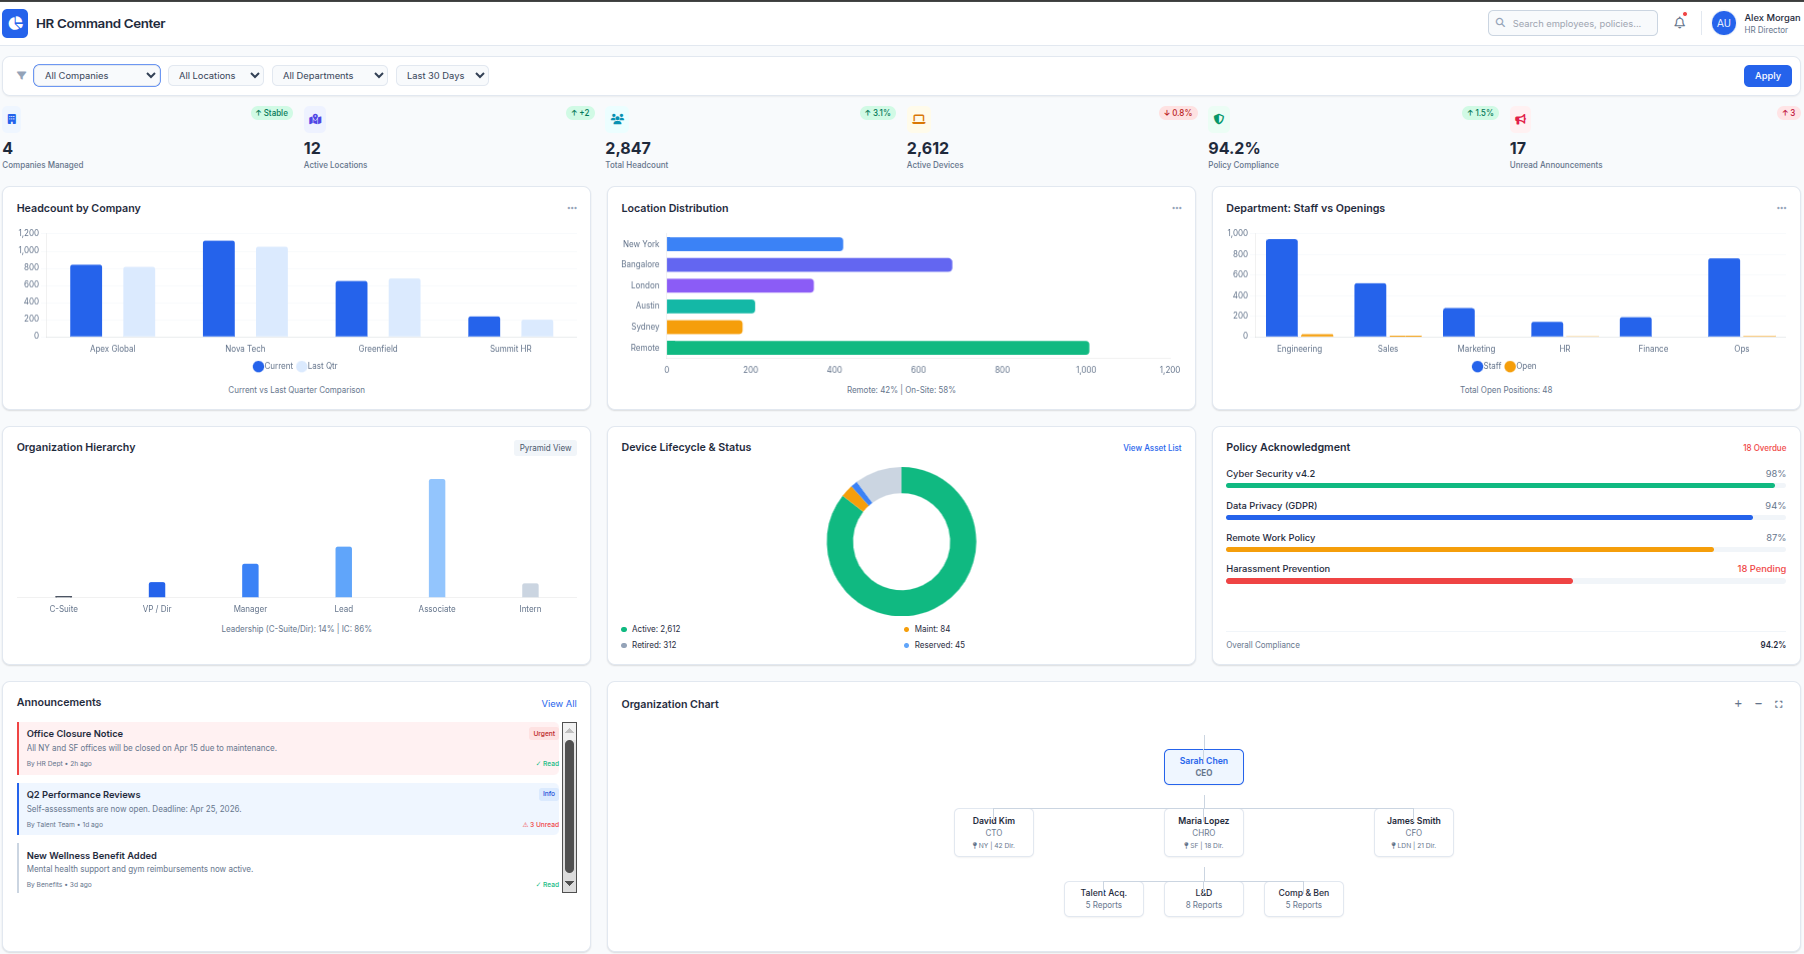Open the Last 30 Days dropdown
Image resolution: width=1804 pixels, height=954 pixels.
442,76
